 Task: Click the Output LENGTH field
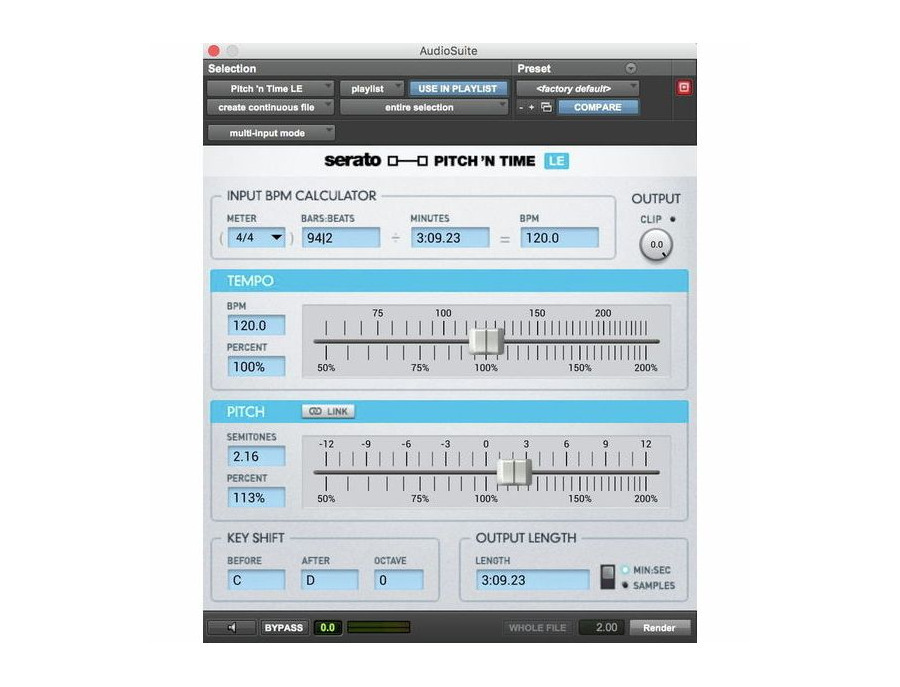[533, 580]
